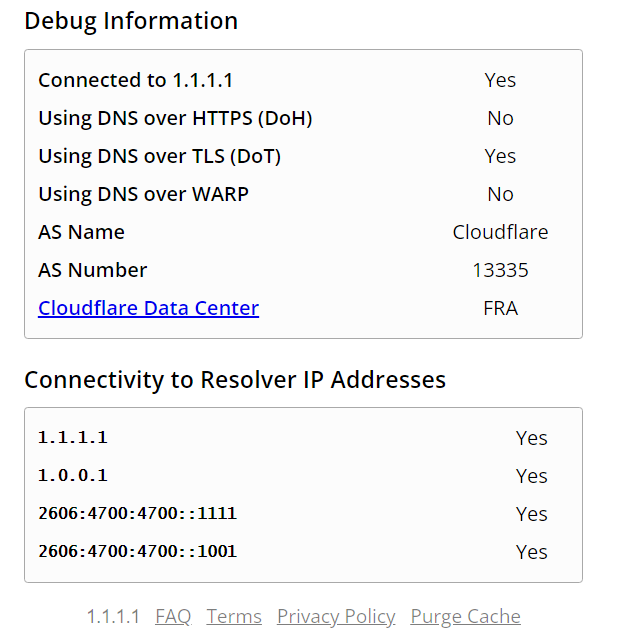This screenshot has width=635, height=642.
Task: Click the Connectivity to Resolver IP Addresses heading
Action: tap(235, 380)
